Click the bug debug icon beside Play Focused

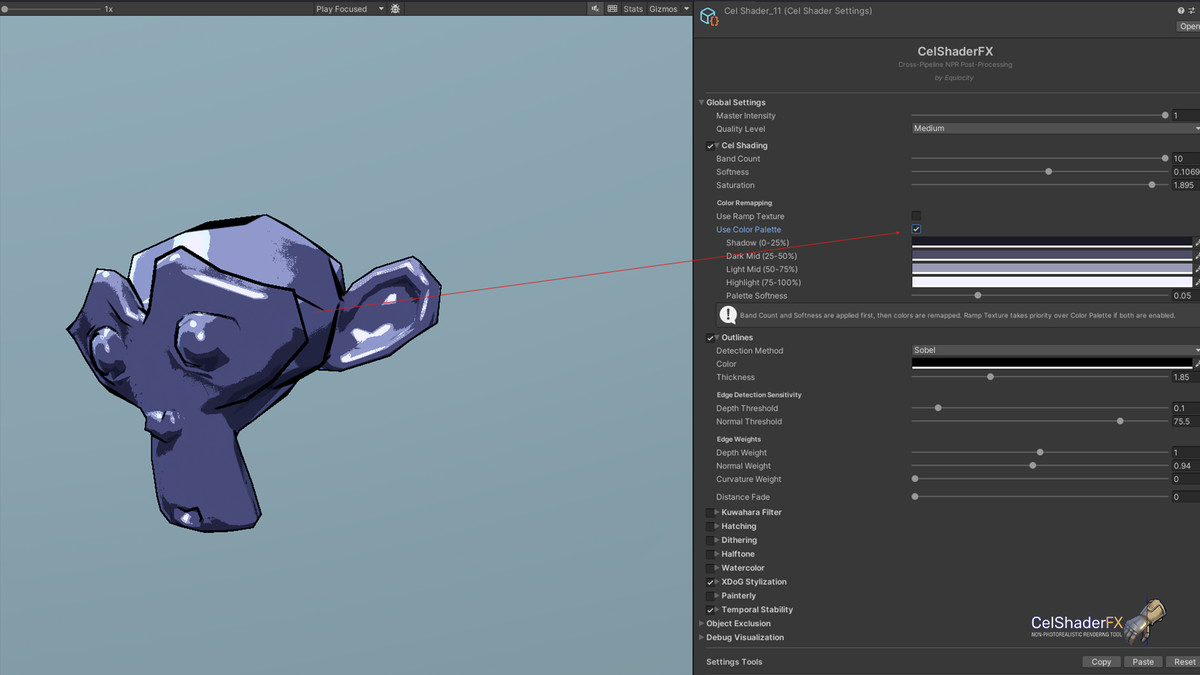click(x=395, y=9)
